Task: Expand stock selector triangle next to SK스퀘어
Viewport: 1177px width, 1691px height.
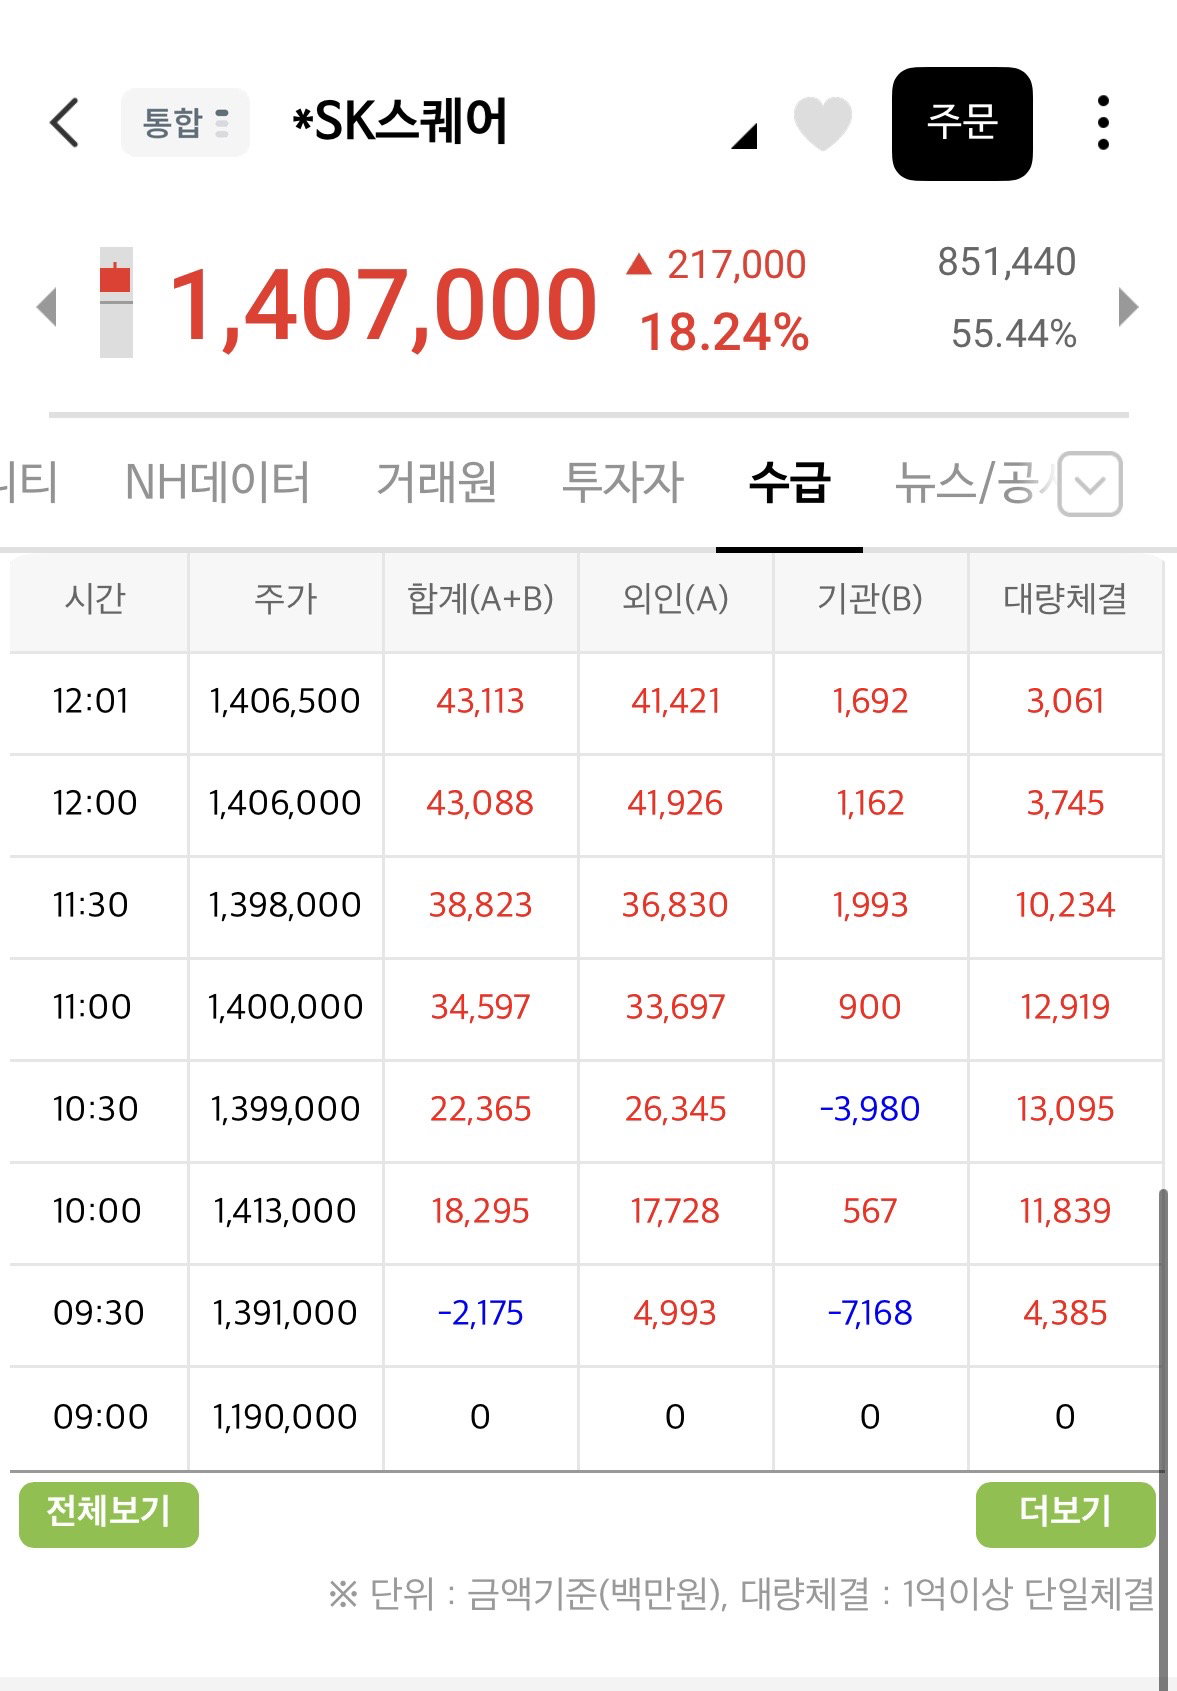Action: (x=745, y=136)
